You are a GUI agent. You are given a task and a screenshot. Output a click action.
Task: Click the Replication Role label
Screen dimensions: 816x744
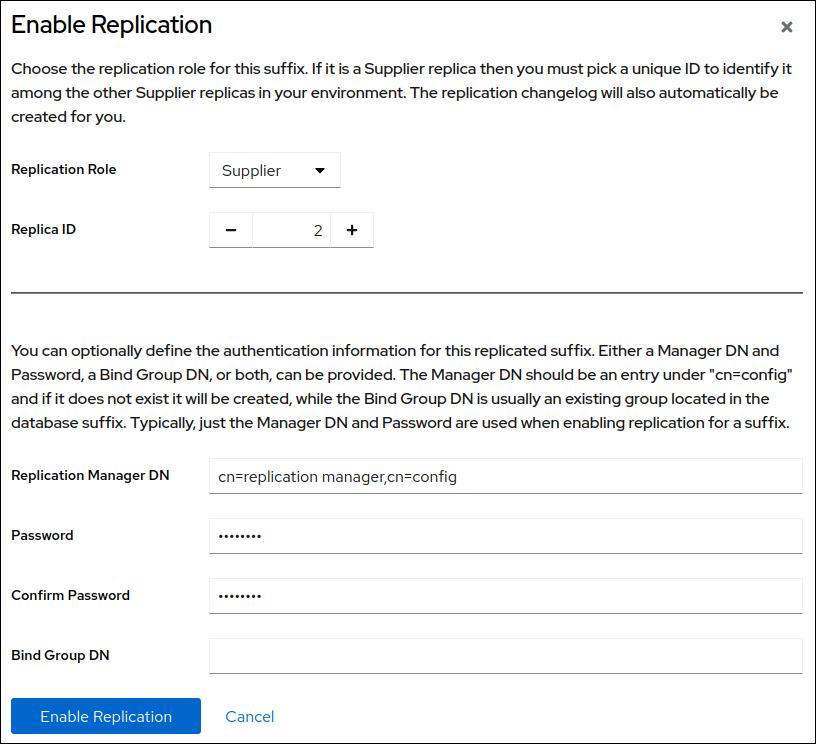click(63, 169)
